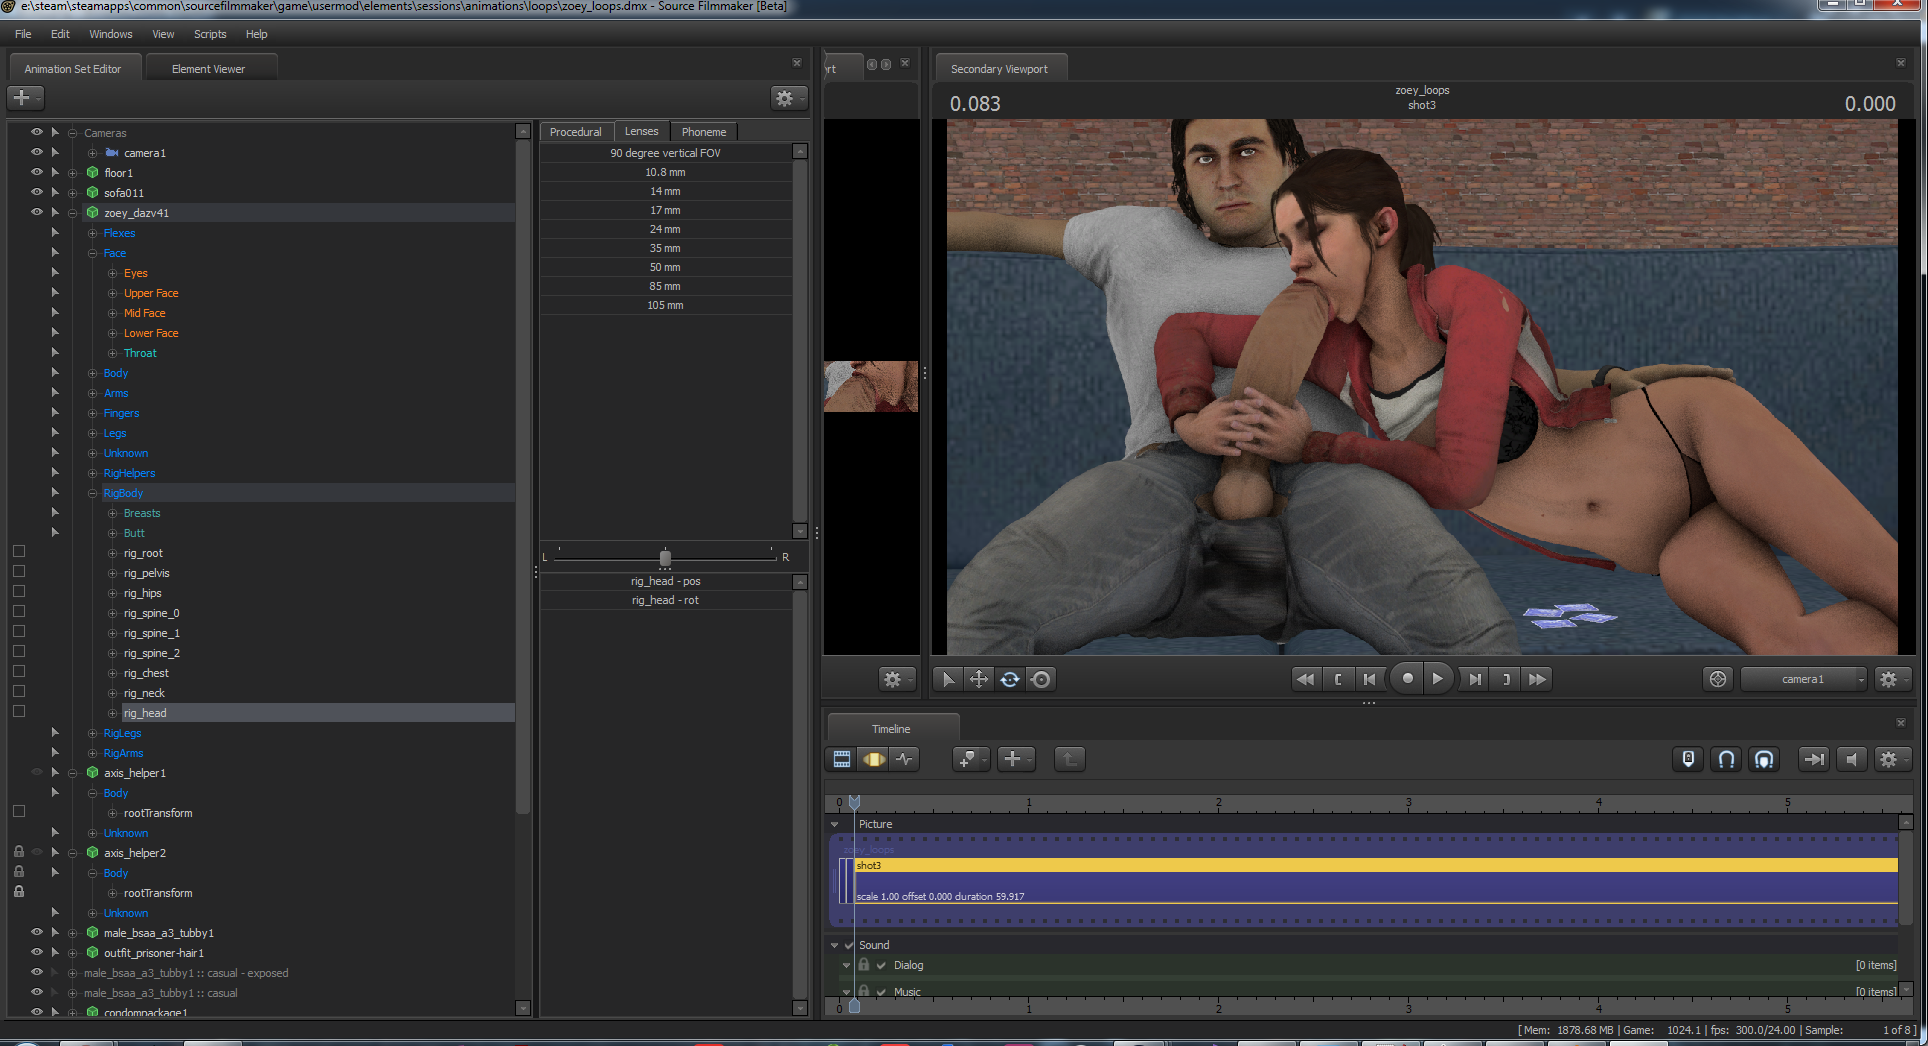Viewport: 1928px width, 1046px height.
Task: Open the primary viewport gear menu
Action: [895, 679]
